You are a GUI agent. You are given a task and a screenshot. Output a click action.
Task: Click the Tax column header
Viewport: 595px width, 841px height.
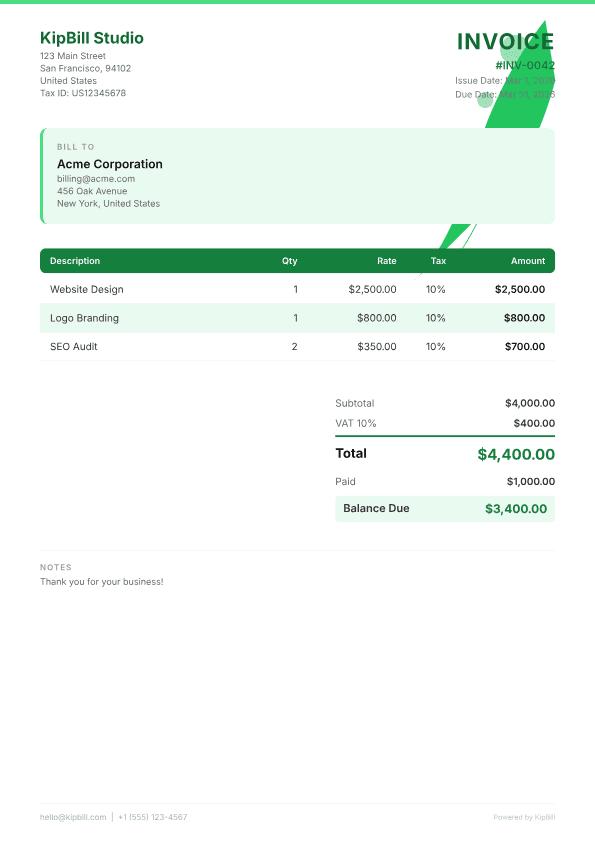pos(438,261)
